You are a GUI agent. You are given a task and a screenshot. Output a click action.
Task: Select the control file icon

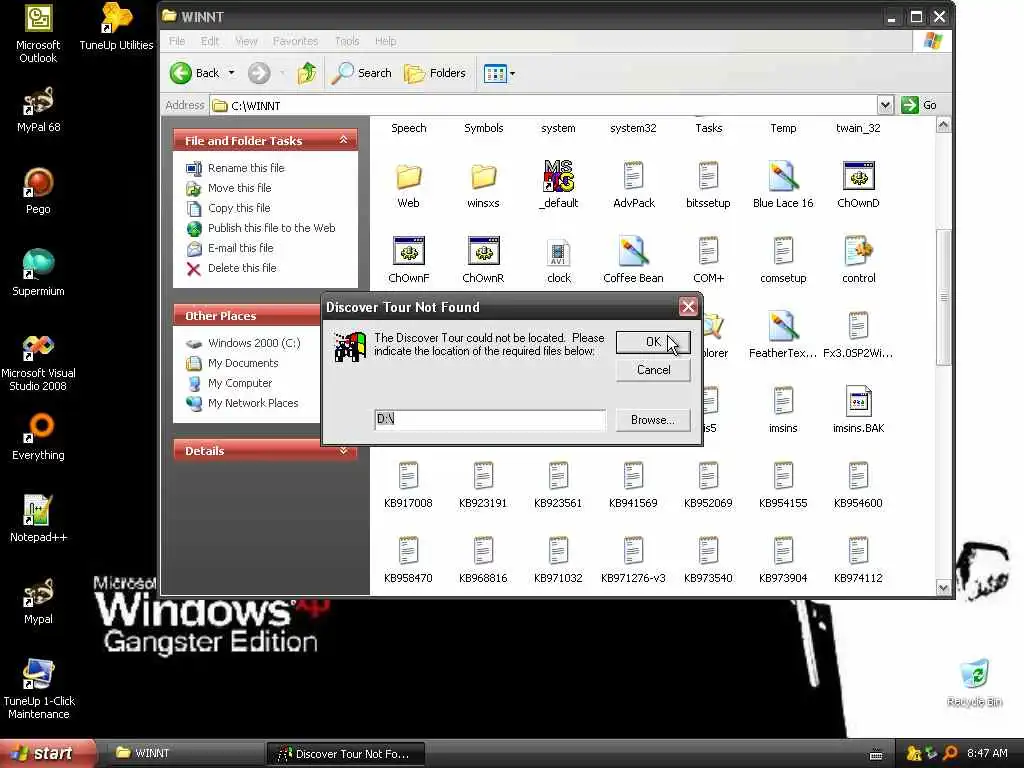858,260
